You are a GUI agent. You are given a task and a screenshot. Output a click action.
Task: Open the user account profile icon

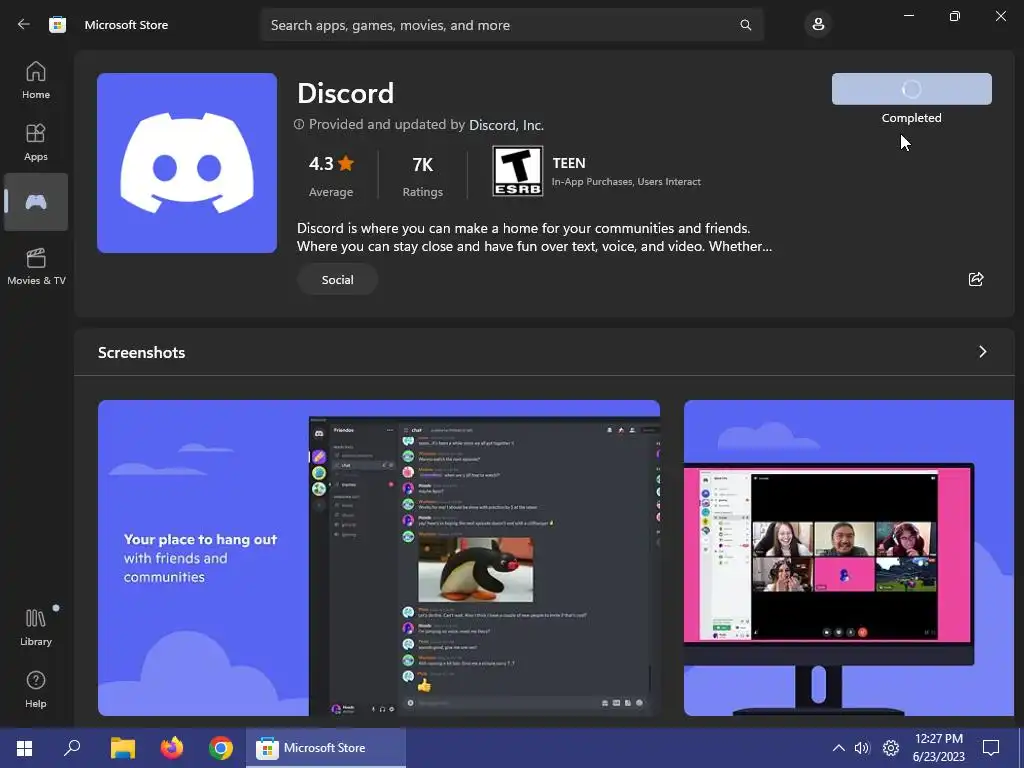(x=818, y=25)
